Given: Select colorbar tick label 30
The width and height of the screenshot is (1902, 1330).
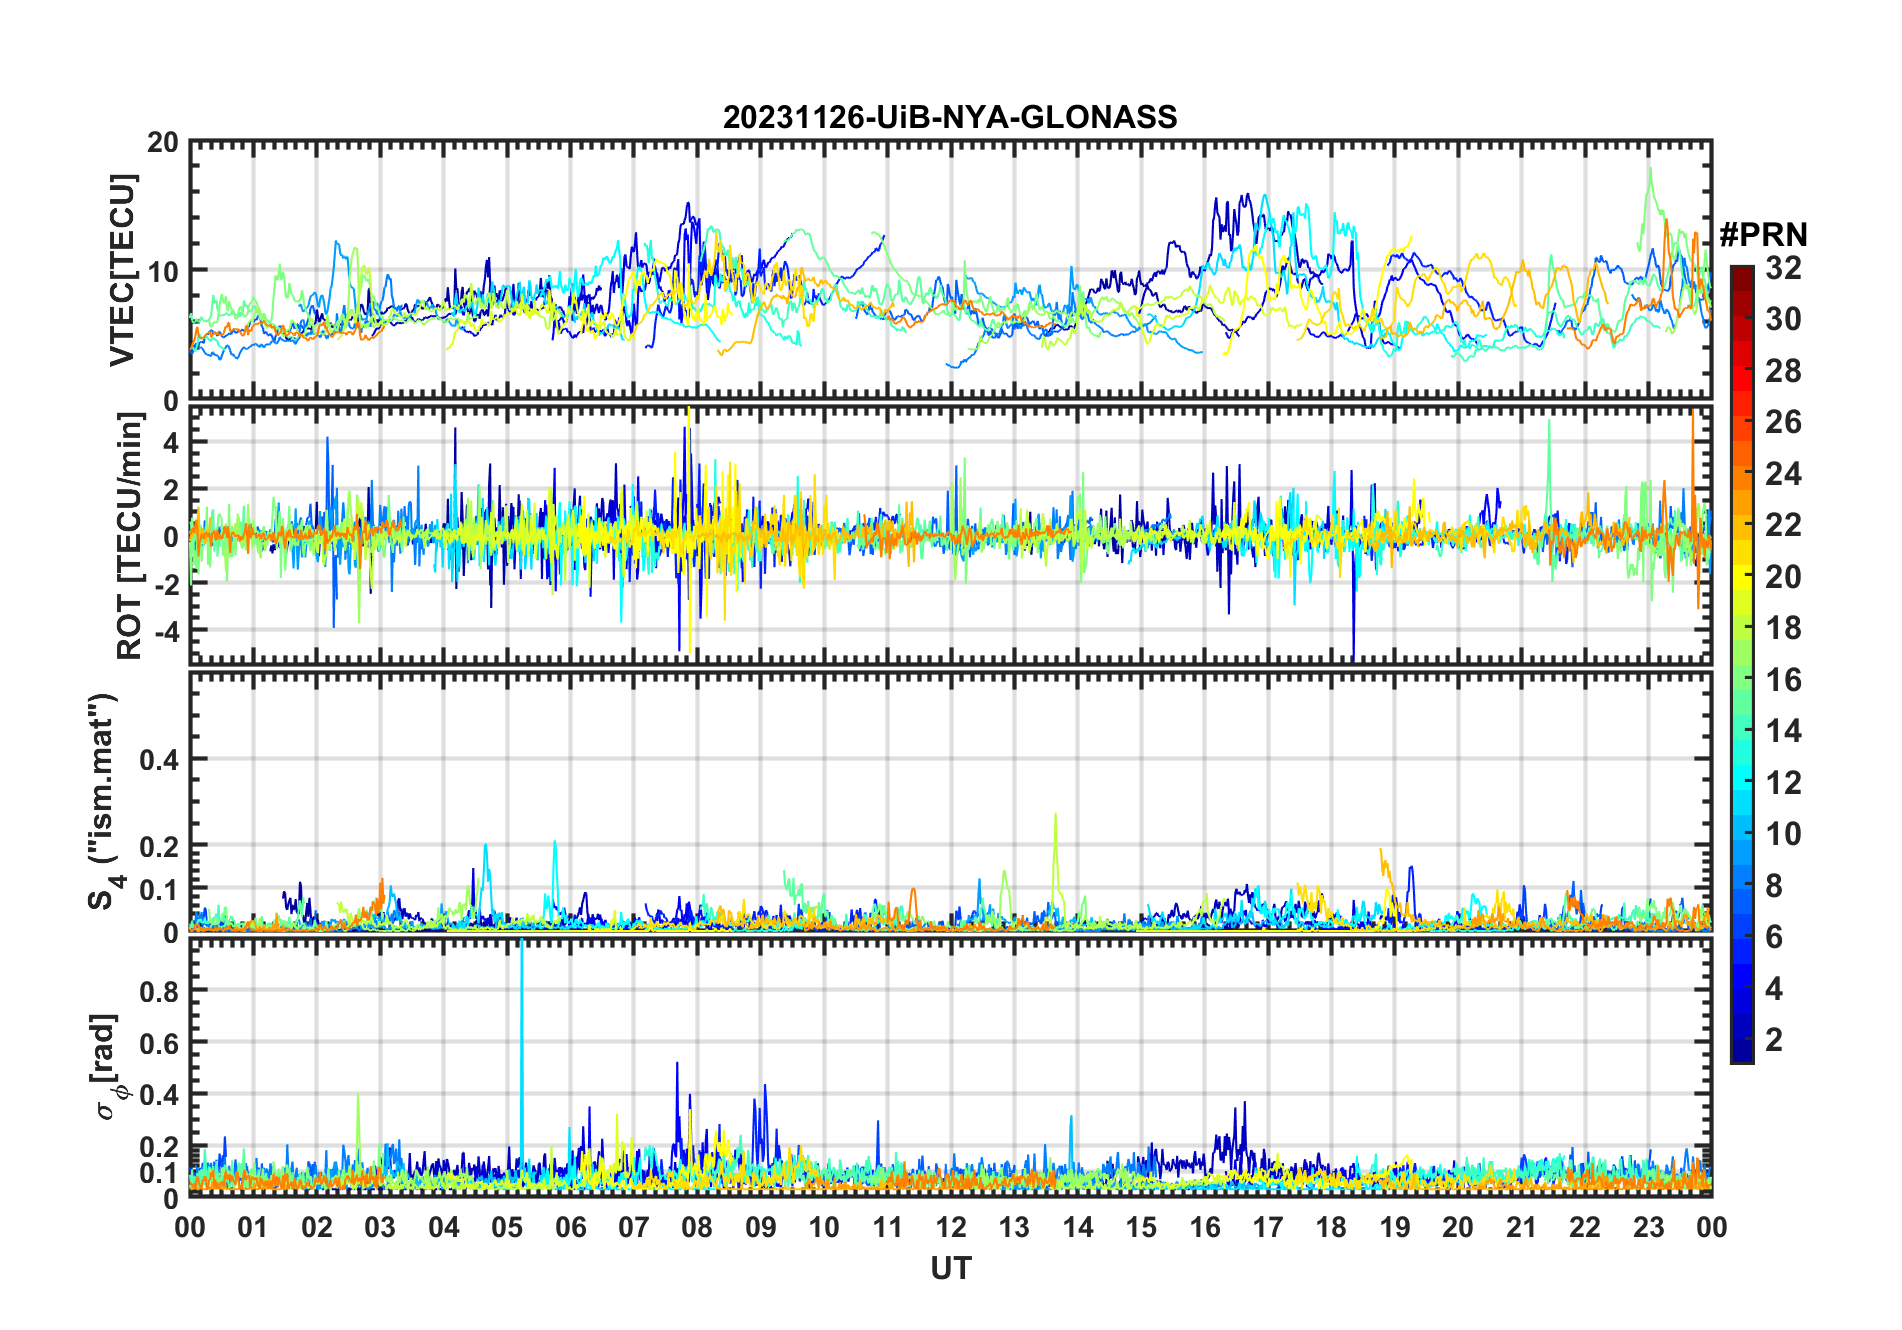Looking at the screenshot, I should click(1783, 319).
